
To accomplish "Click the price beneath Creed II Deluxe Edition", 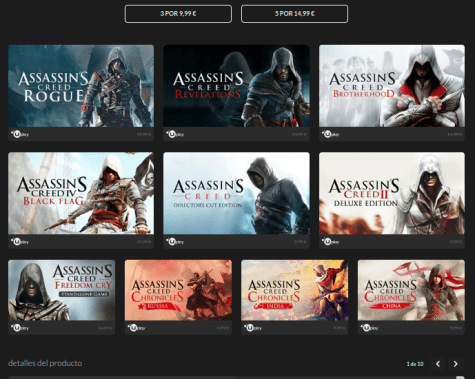I will [456, 242].
